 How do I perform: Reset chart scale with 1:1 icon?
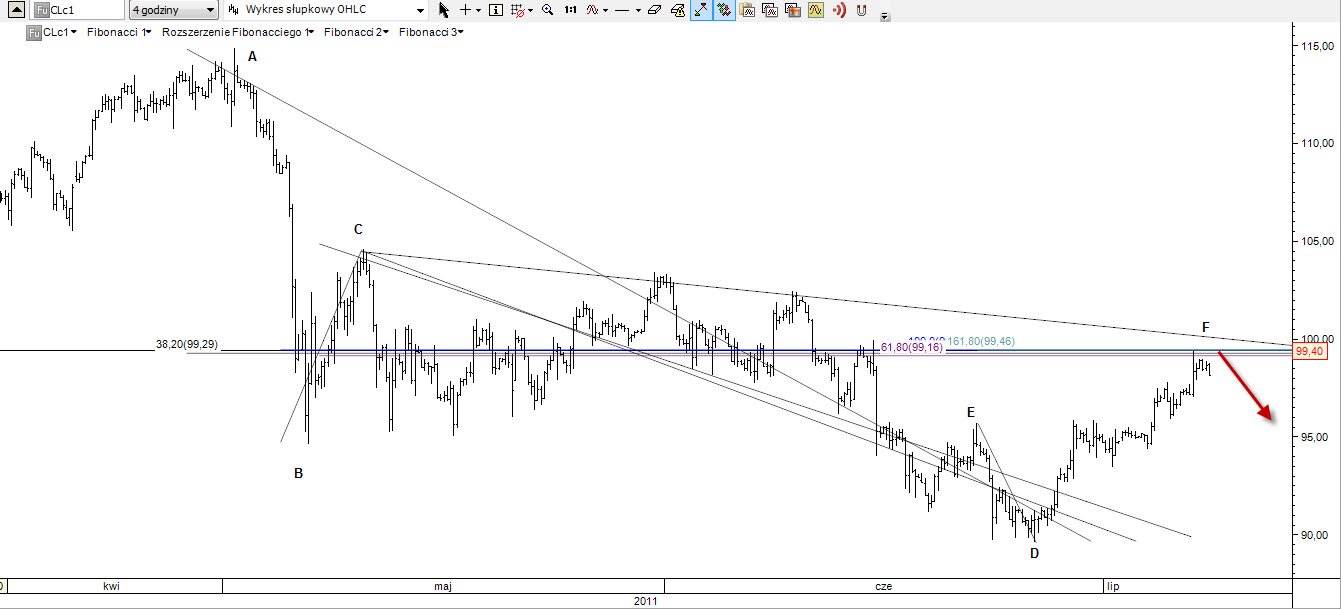click(570, 10)
